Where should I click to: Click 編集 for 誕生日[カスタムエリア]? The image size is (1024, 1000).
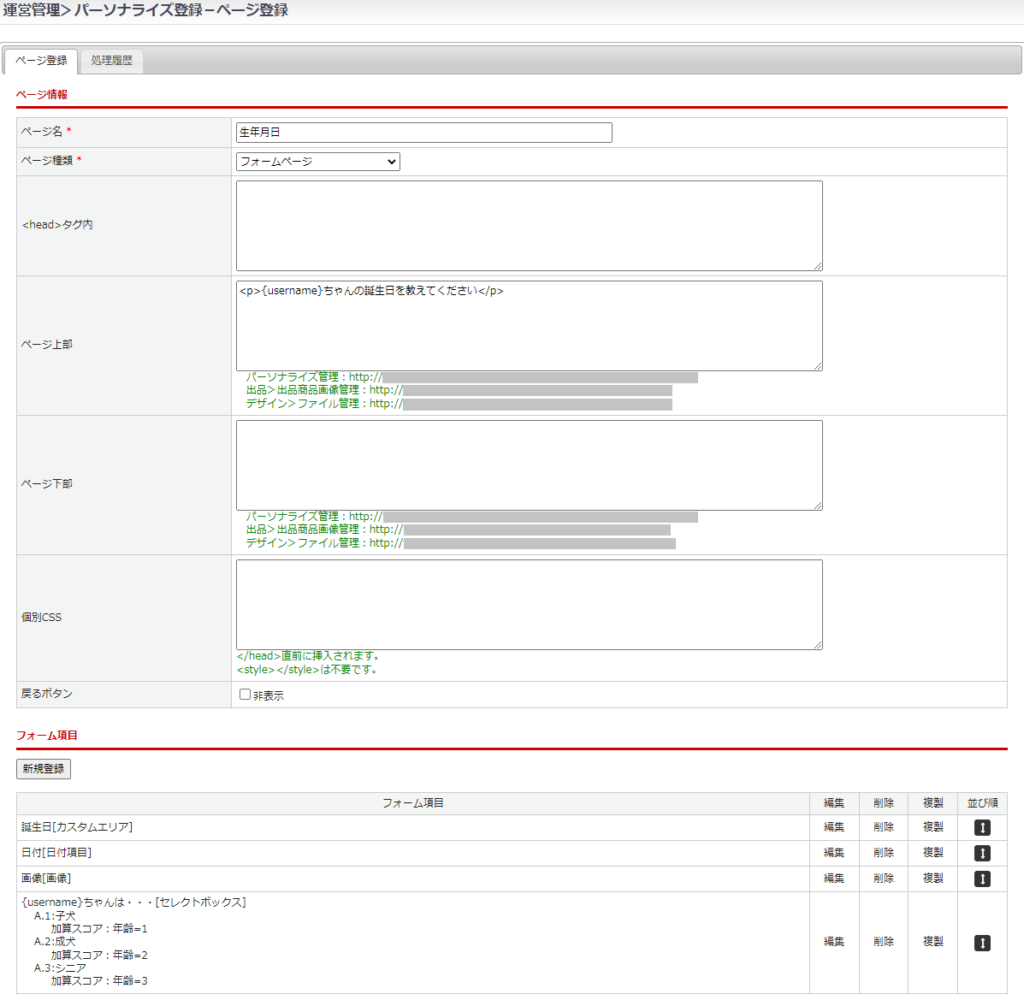tap(834, 827)
